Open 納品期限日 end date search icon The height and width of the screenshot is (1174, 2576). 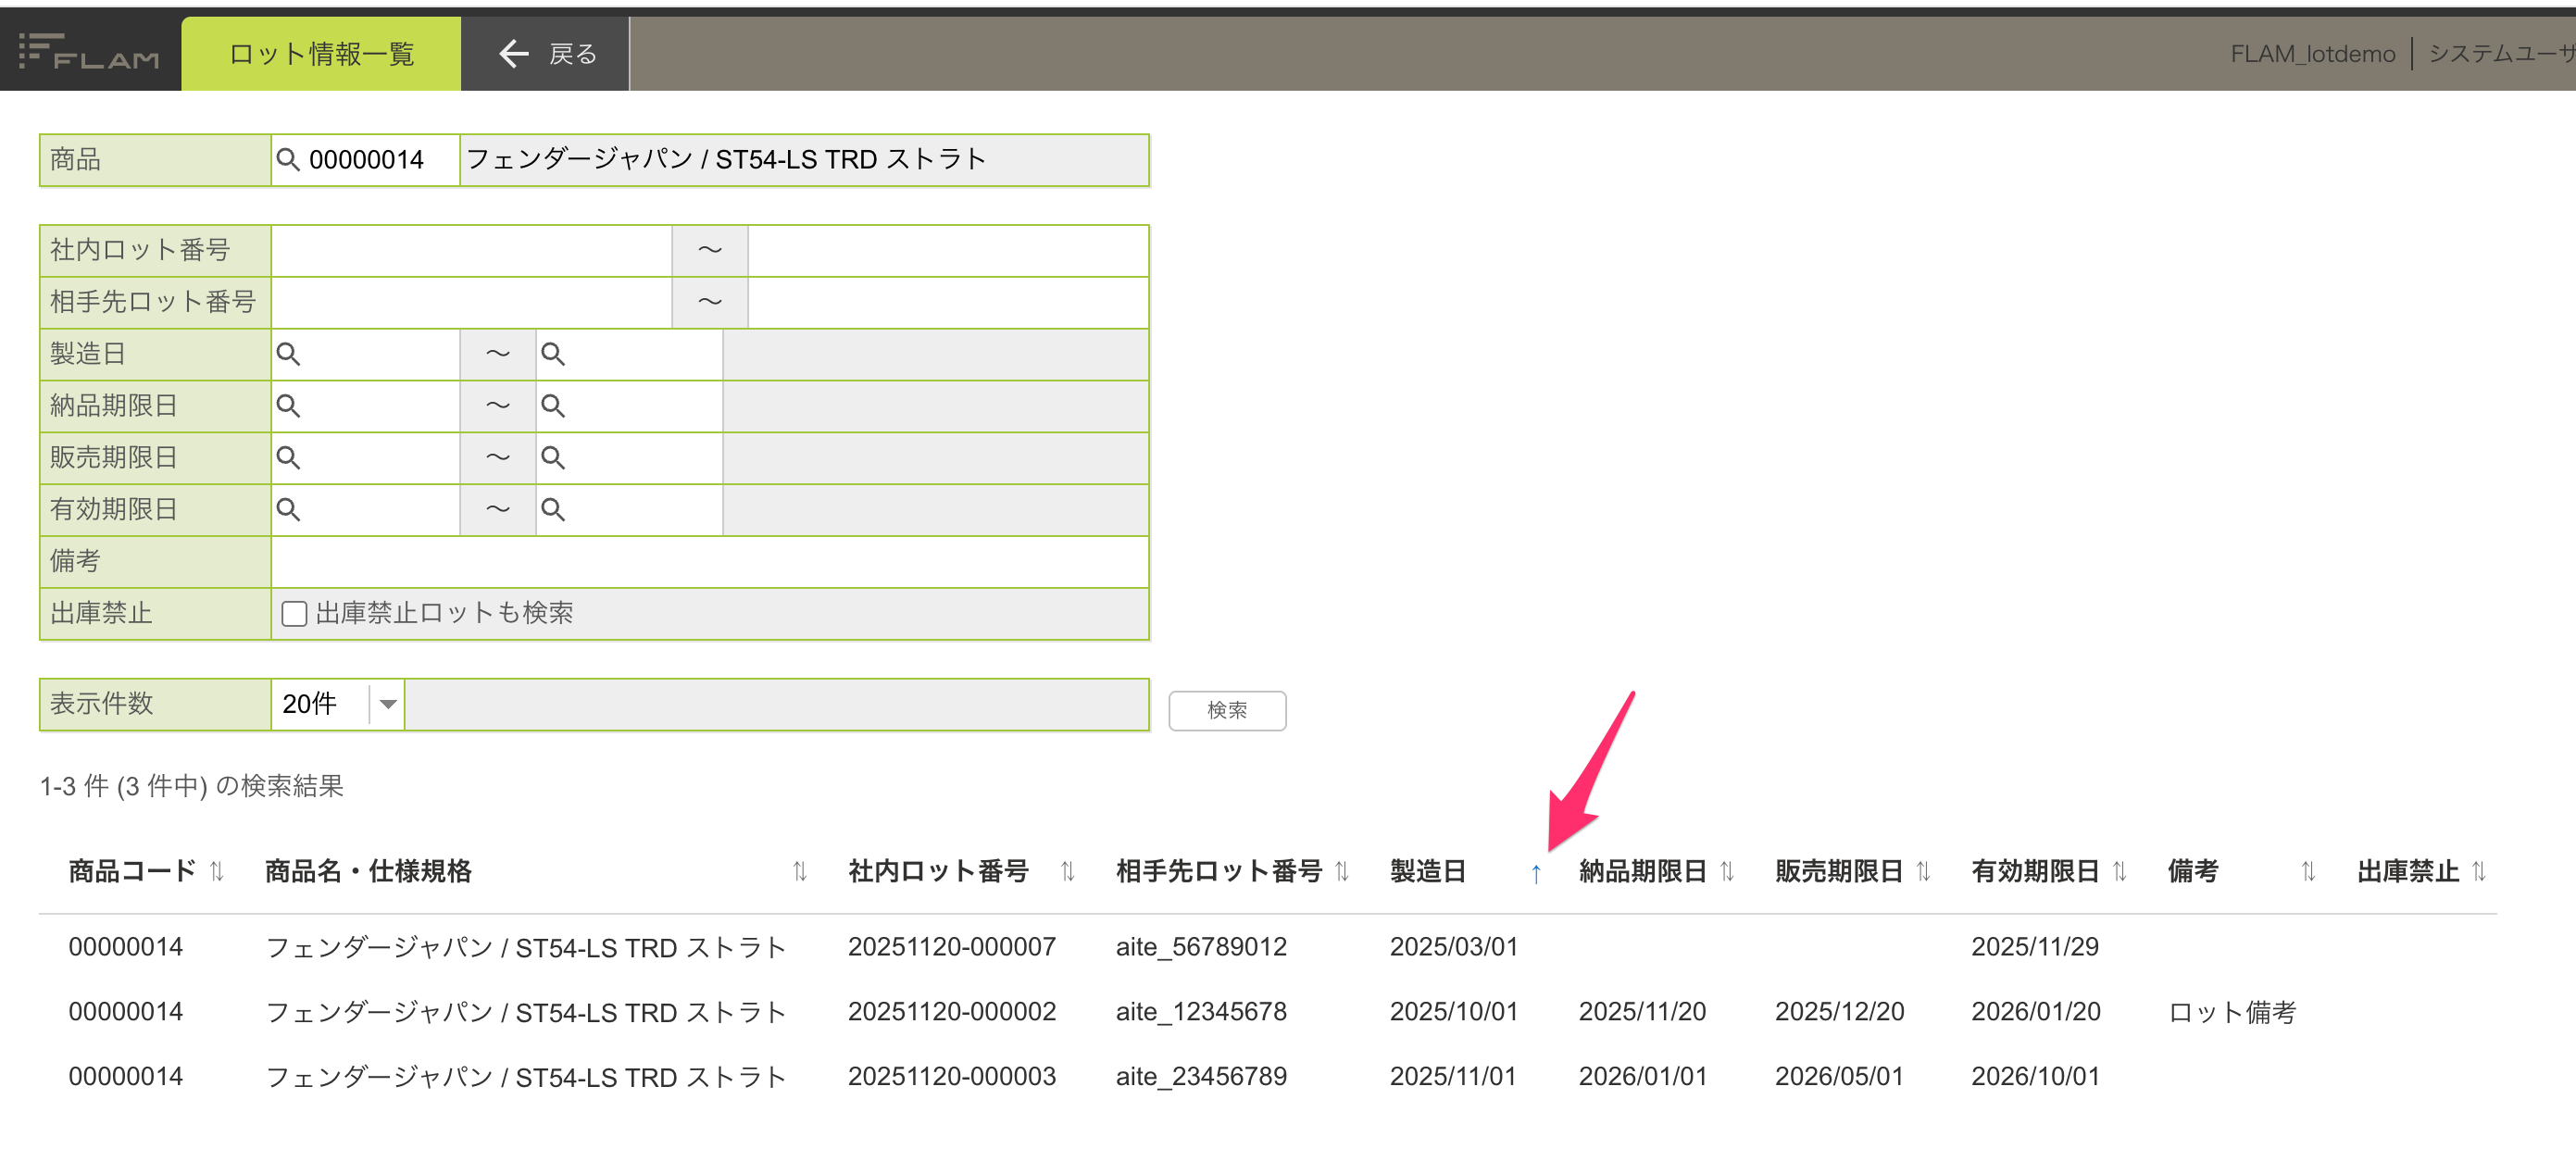click(553, 405)
